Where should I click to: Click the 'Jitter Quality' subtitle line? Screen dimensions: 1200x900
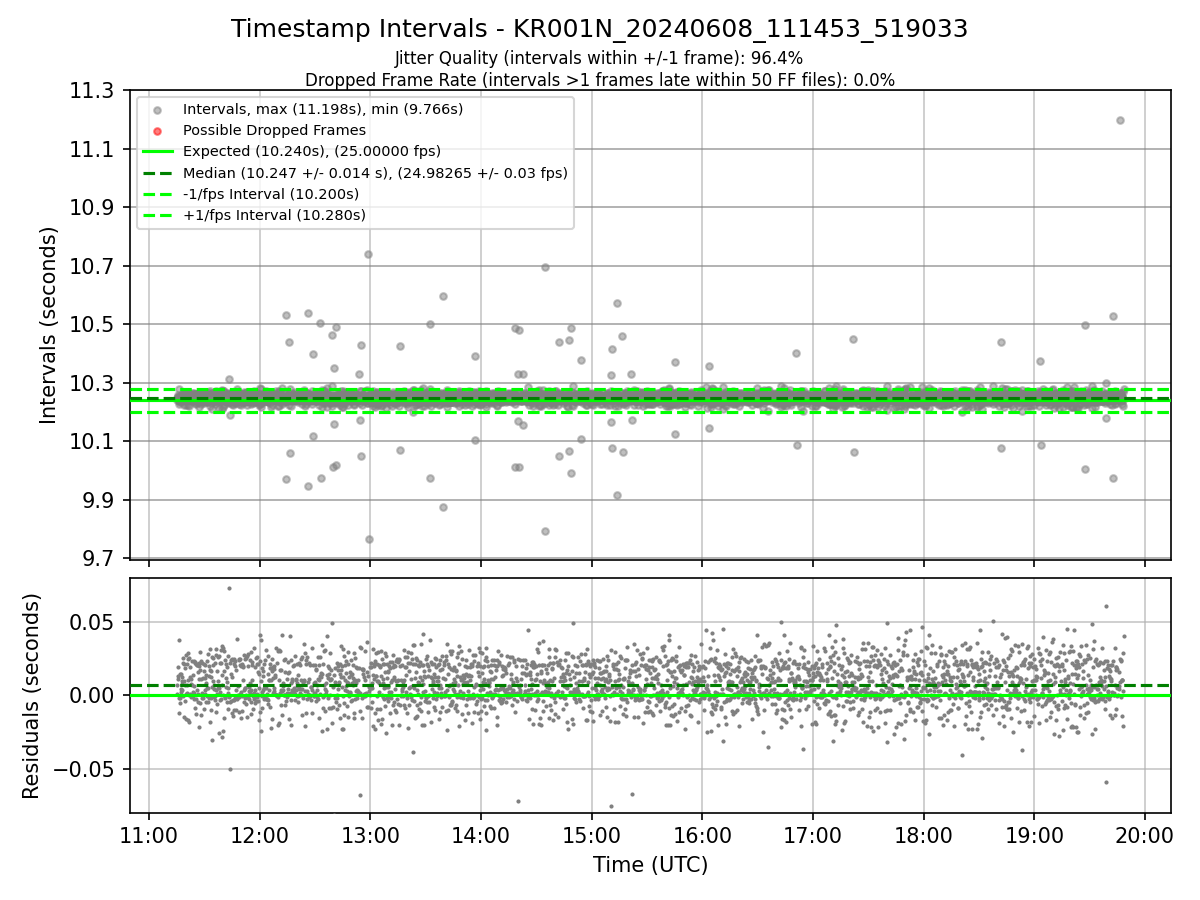click(x=599, y=58)
